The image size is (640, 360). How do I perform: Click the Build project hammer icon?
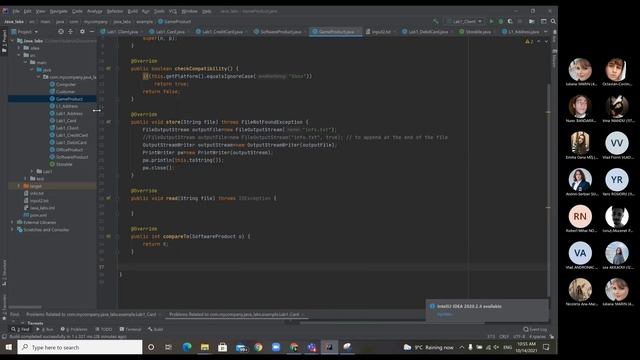[x=436, y=21]
